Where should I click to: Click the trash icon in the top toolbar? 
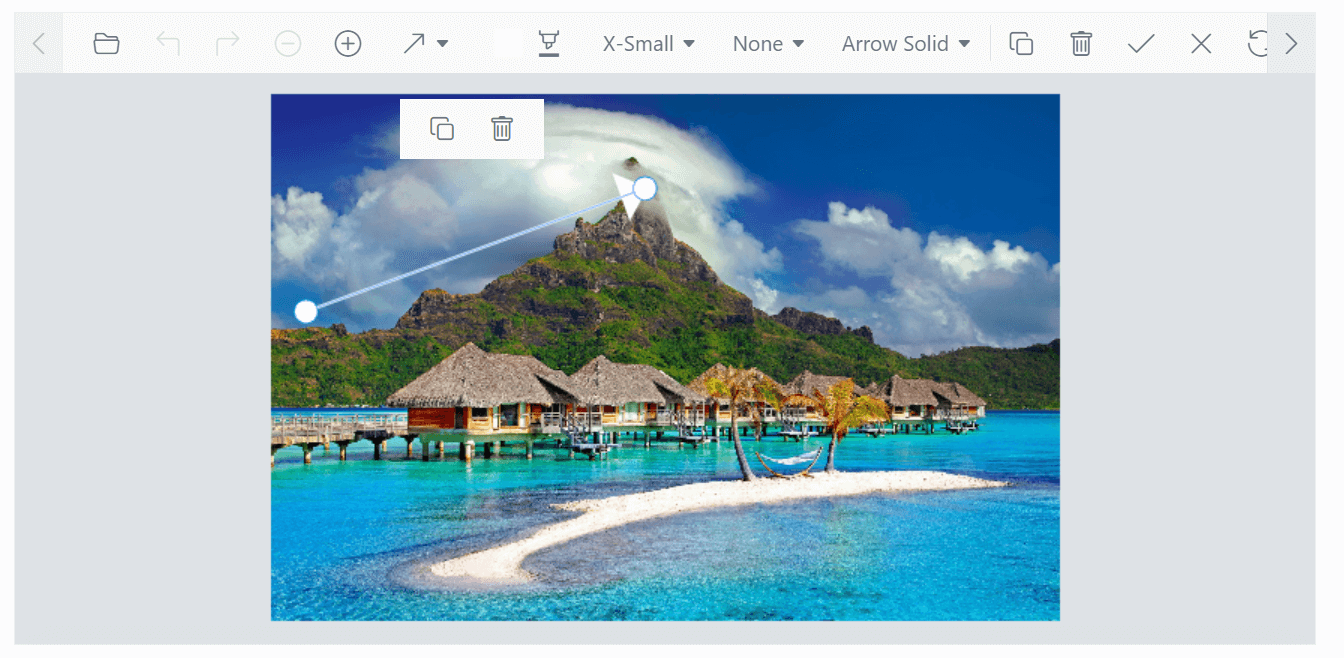click(1081, 44)
